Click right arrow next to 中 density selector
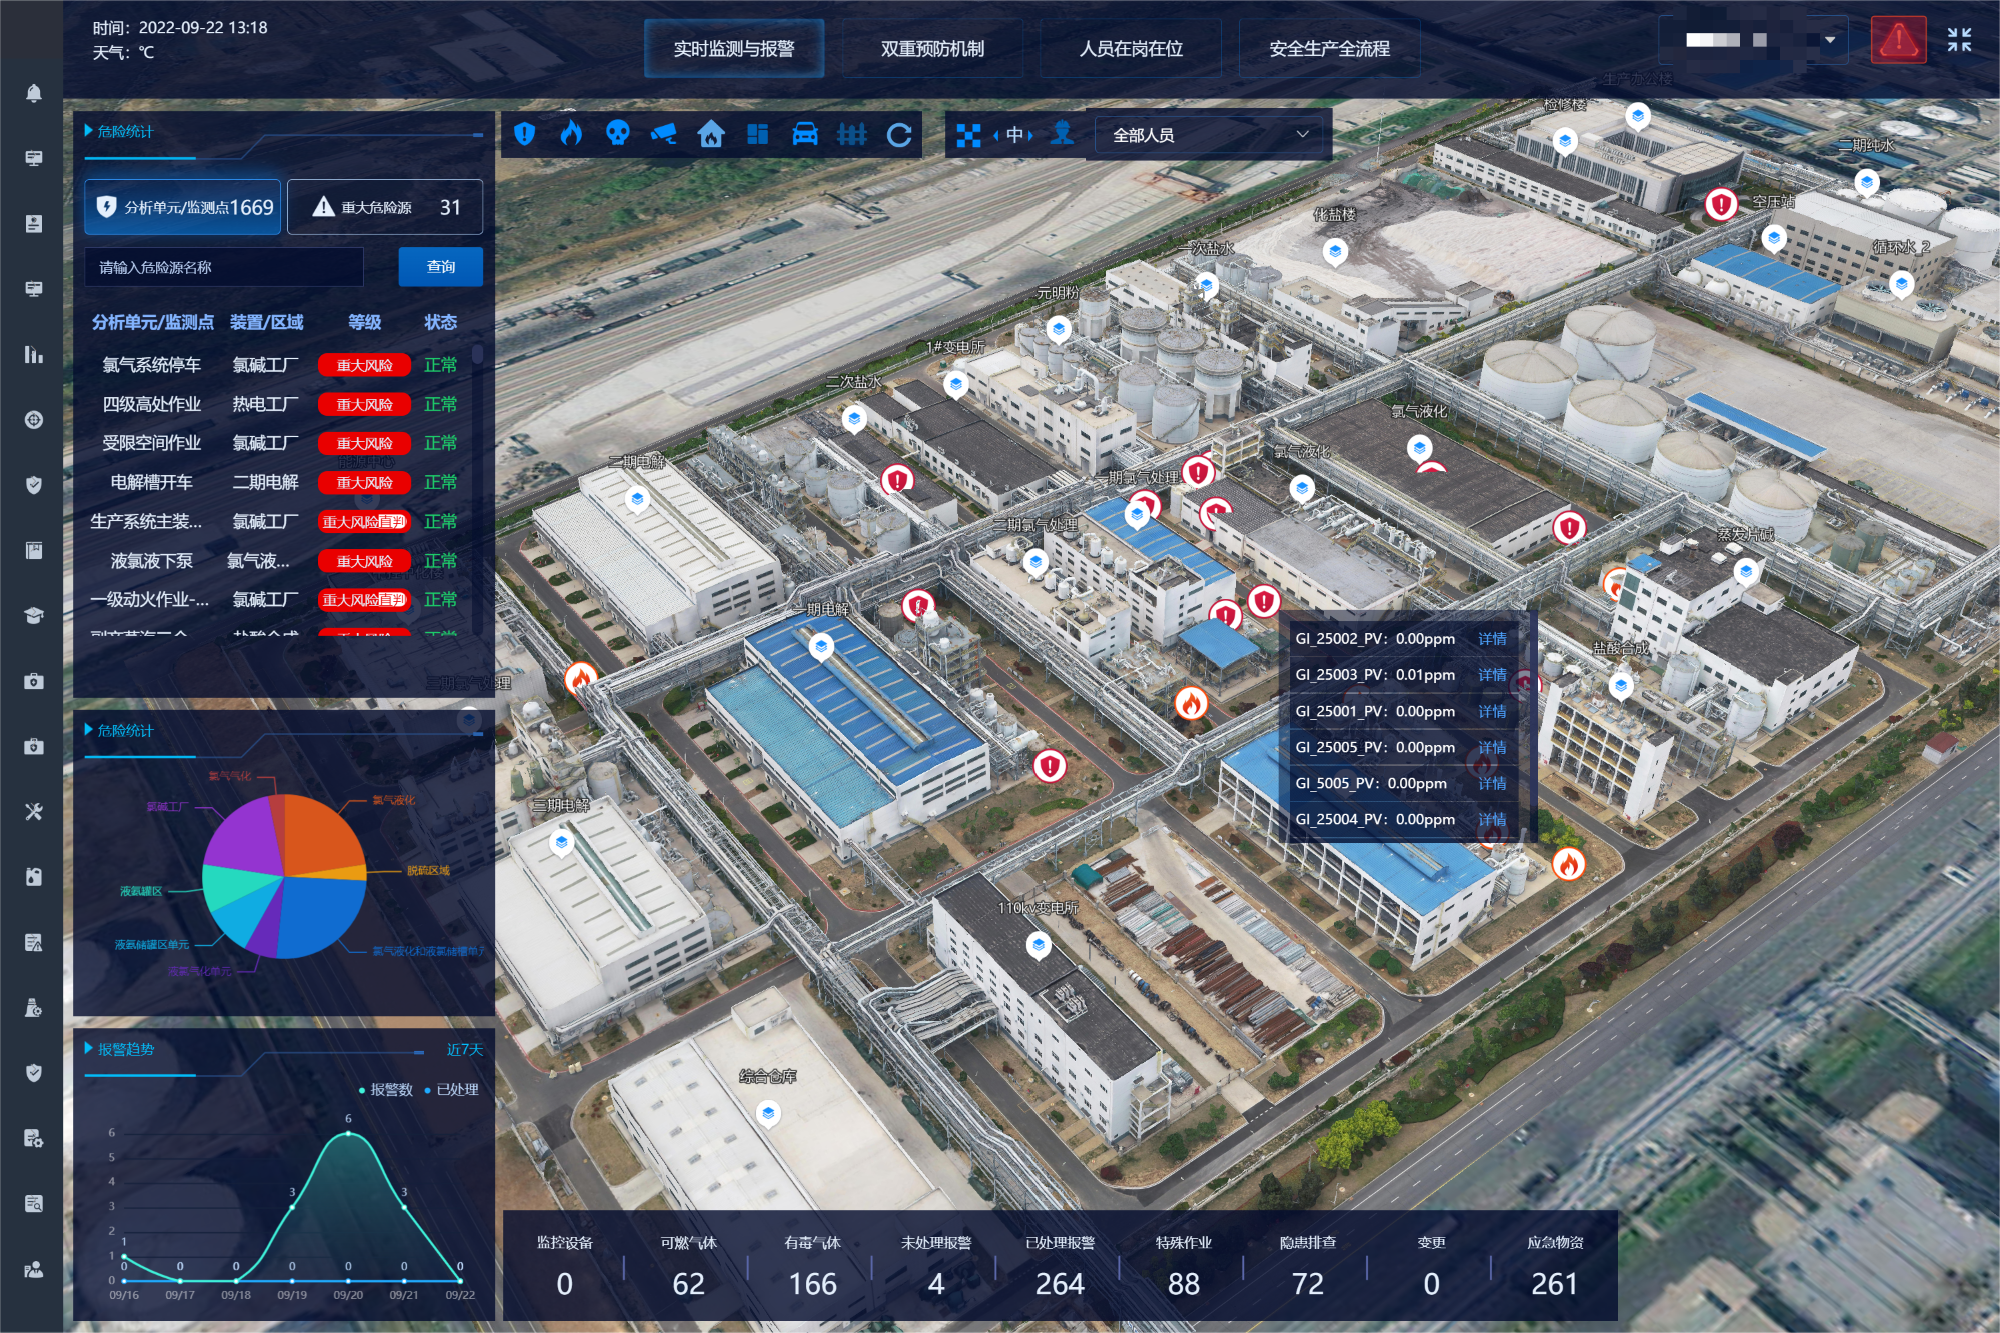Screen dimensions: 2000x1333 pyautogui.click(x=1030, y=135)
